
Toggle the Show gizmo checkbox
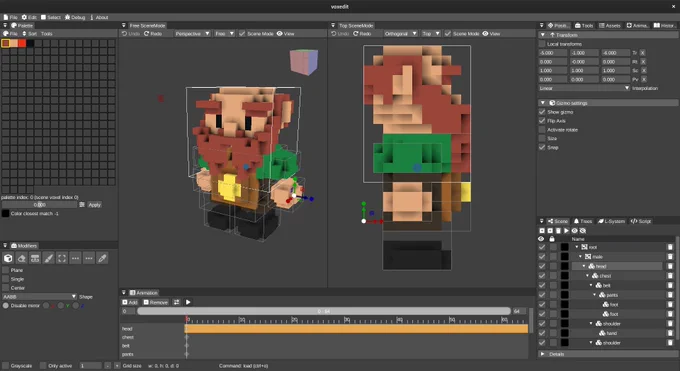tap(542, 112)
